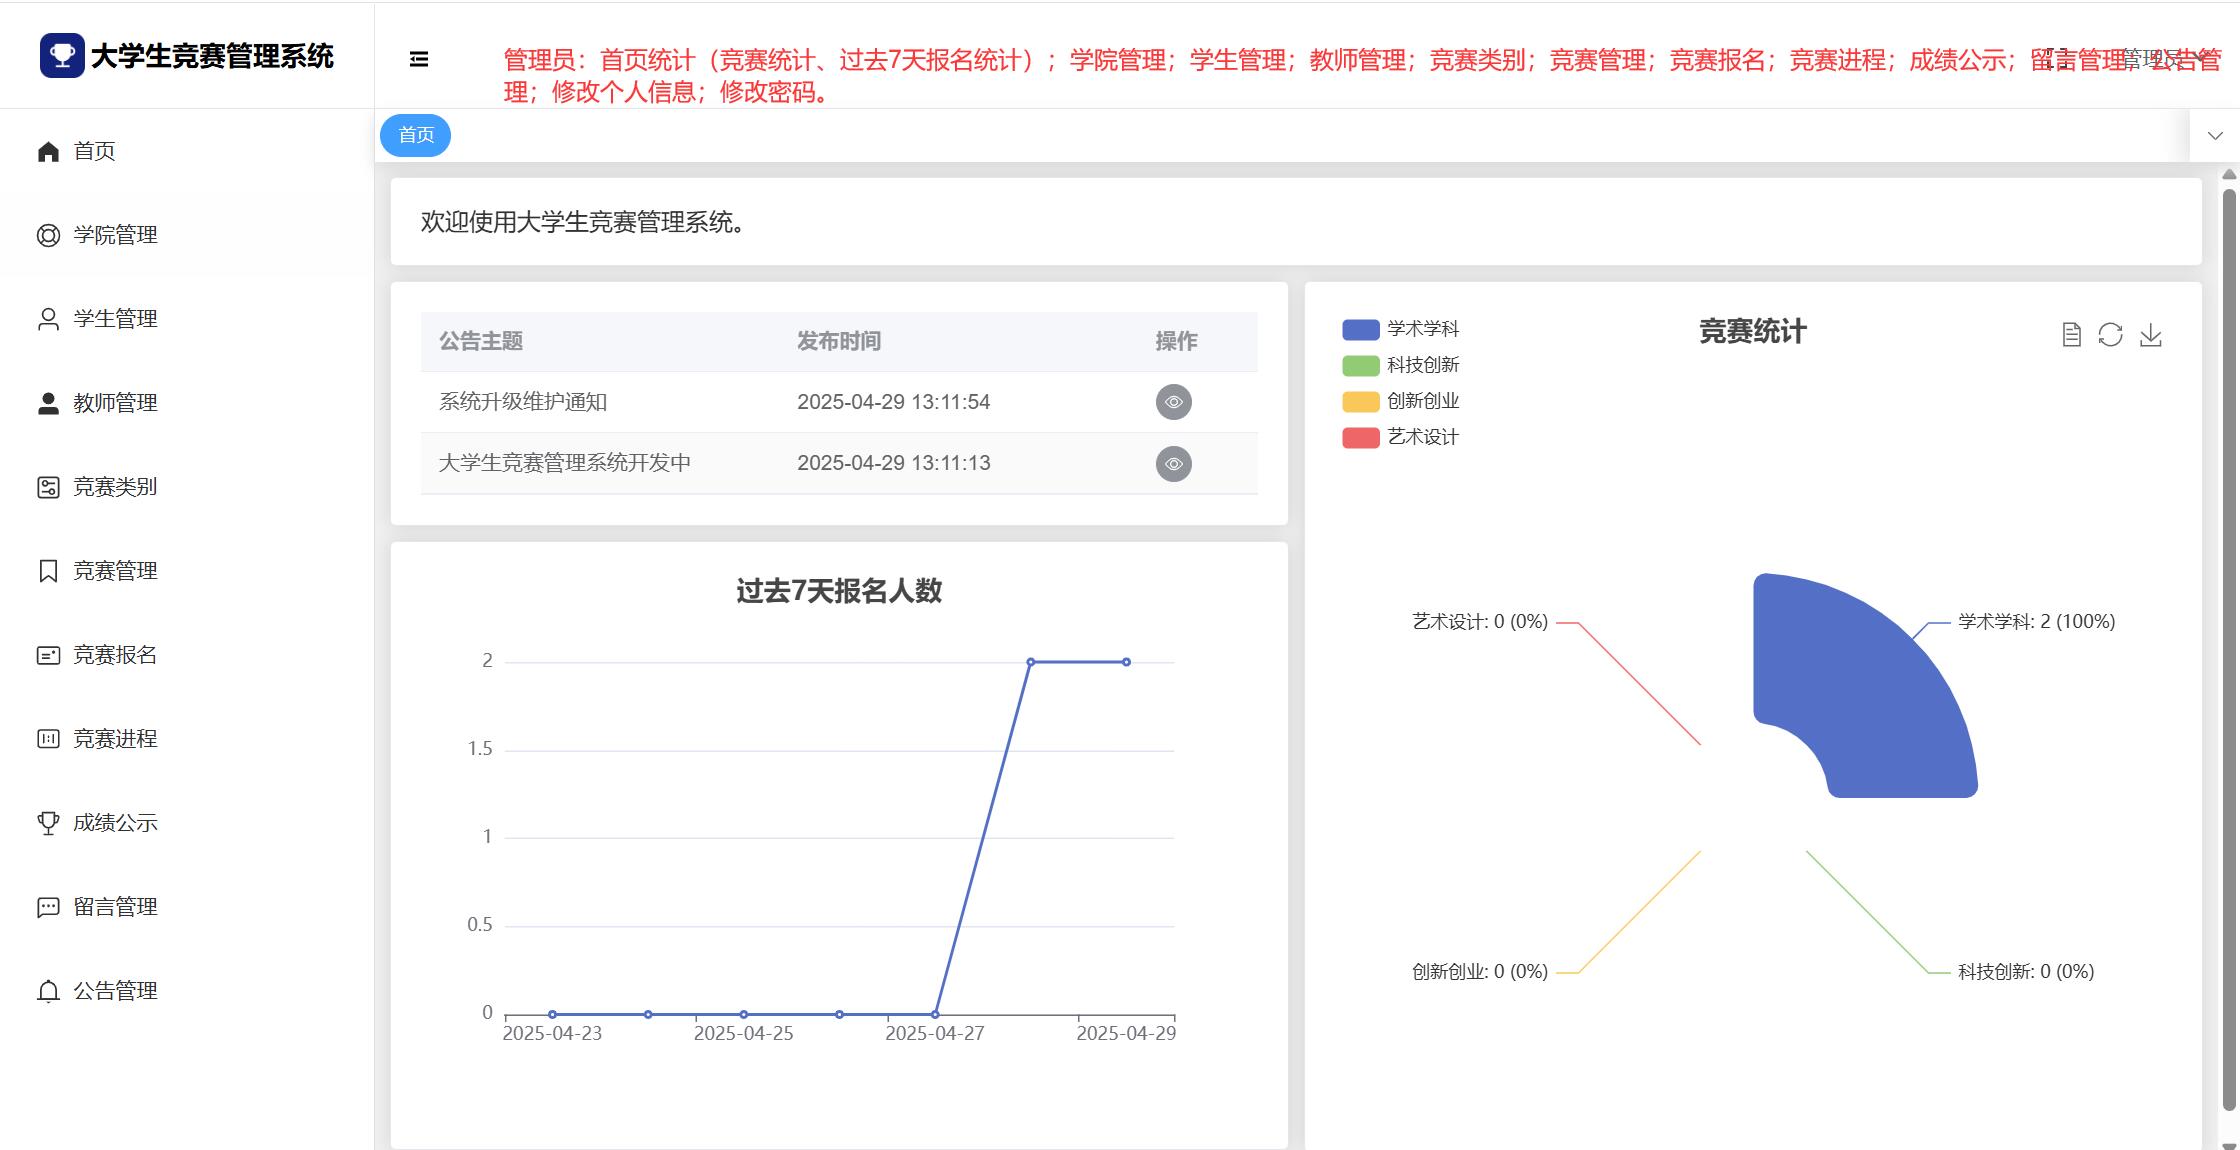Screen dimensions: 2240x1150
Task: Download the 竞赛统计 chart as image
Action: coord(2150,335)
